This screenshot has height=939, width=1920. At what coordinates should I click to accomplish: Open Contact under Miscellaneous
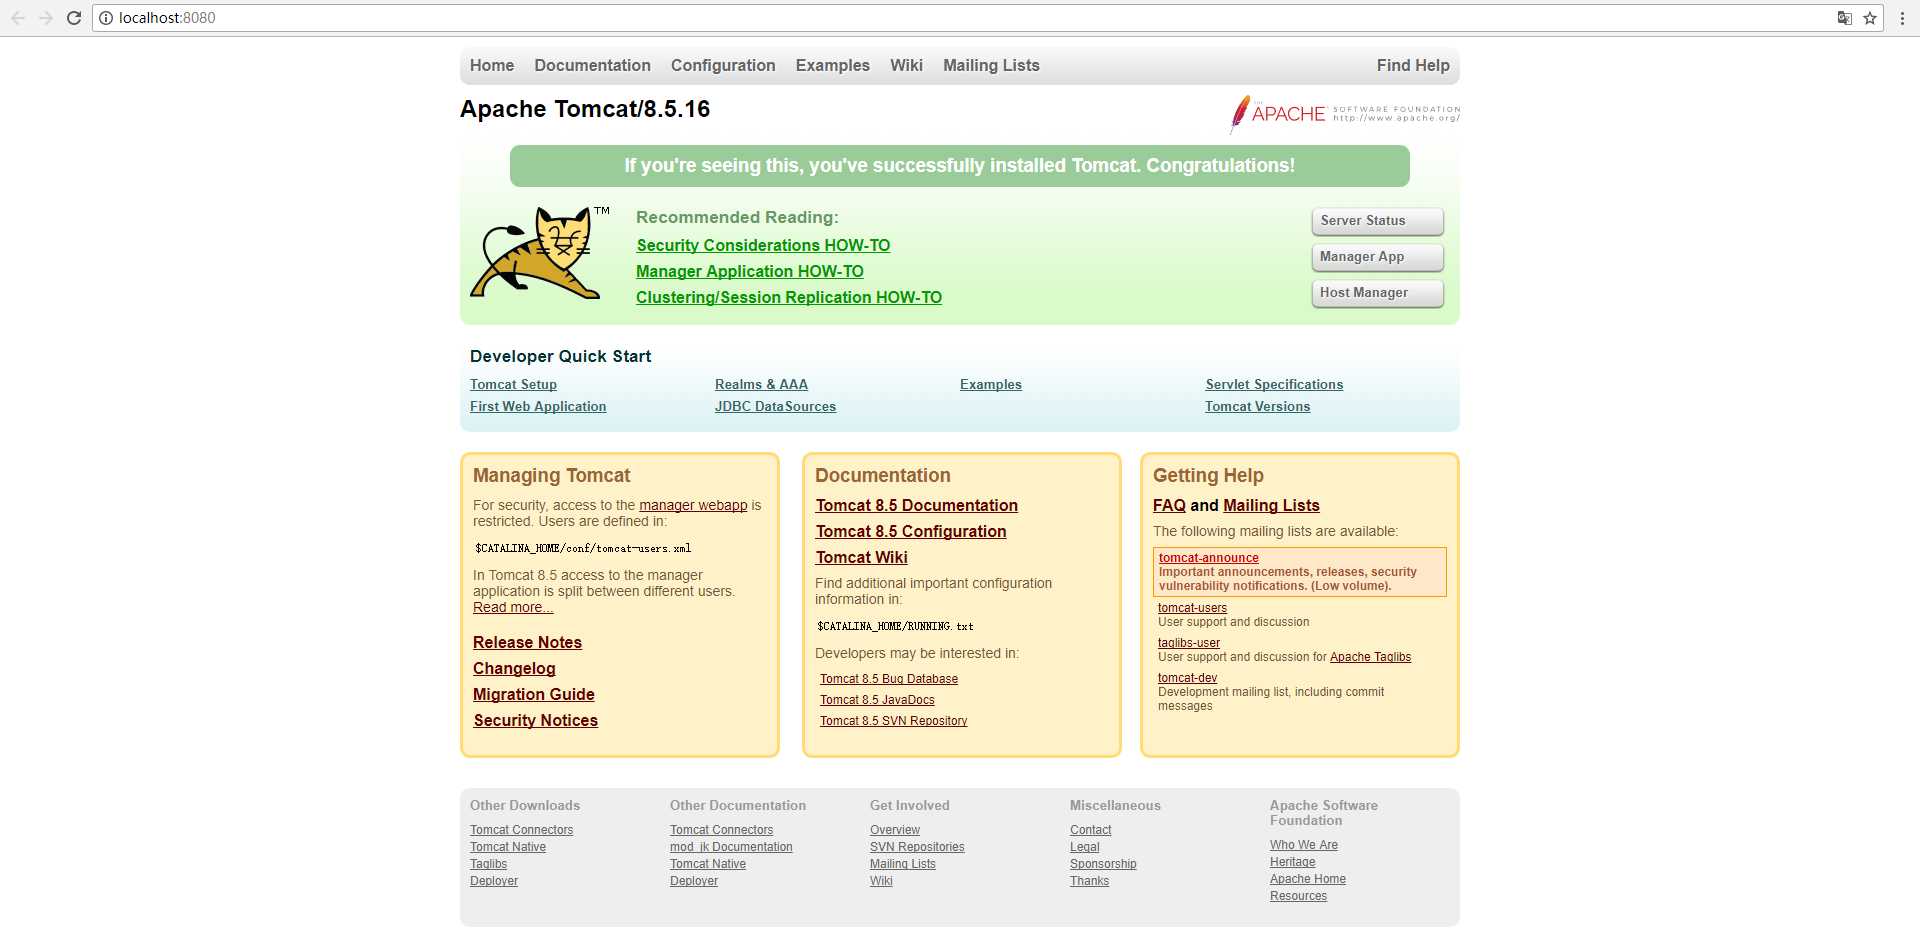(x=1090, y=830)
